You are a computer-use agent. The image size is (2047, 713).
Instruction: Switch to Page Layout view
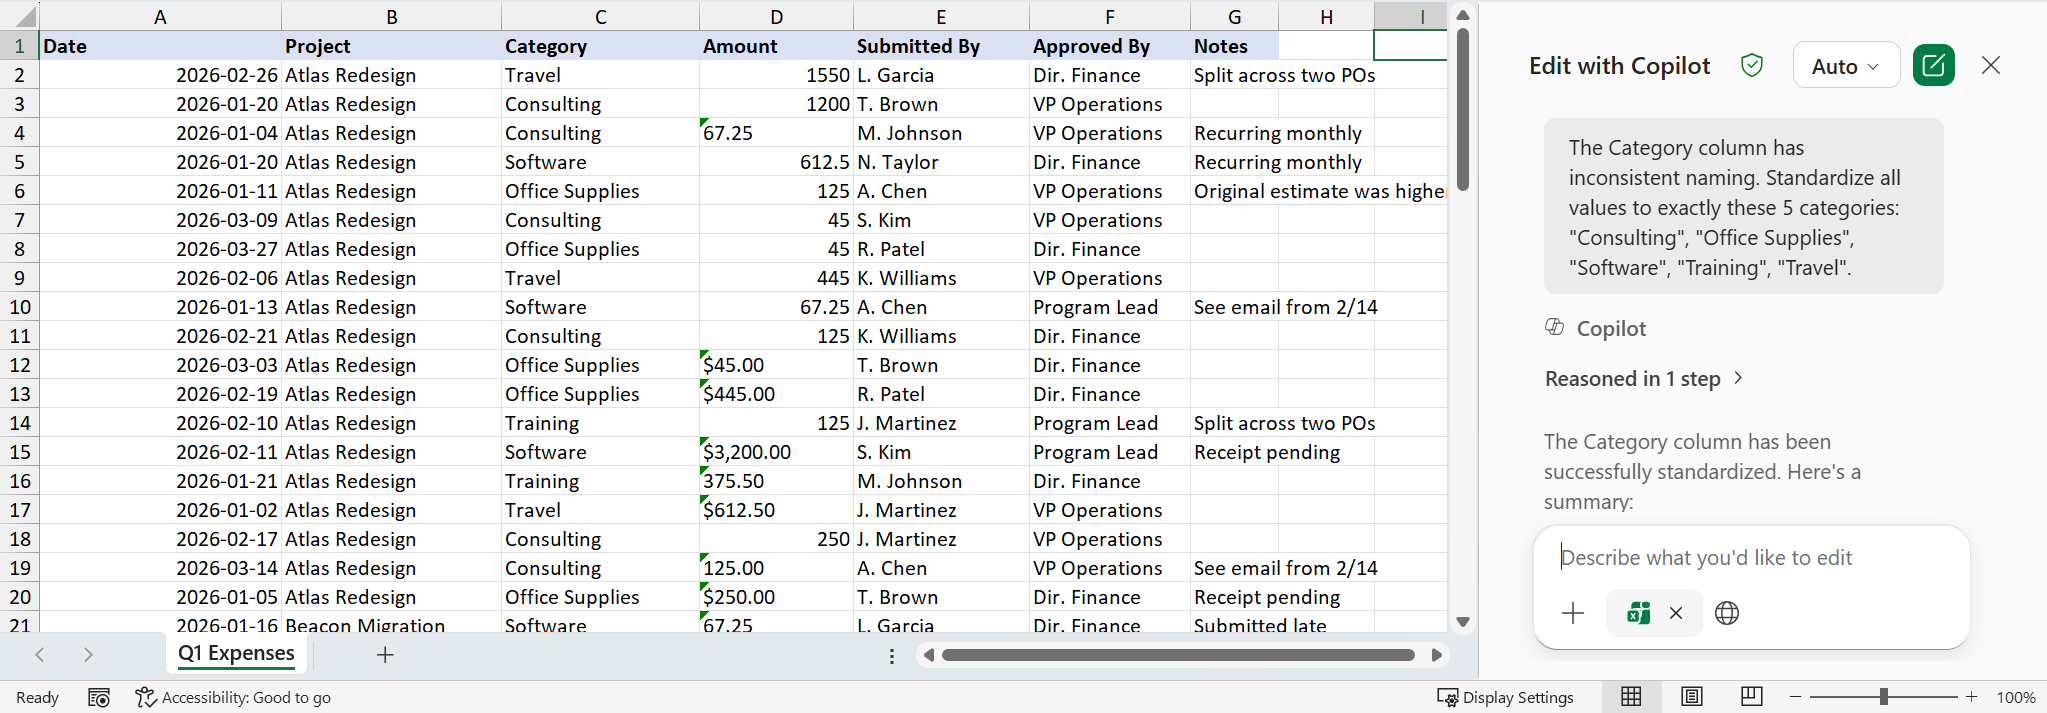pyautogui.click(x=1691, y=697)
